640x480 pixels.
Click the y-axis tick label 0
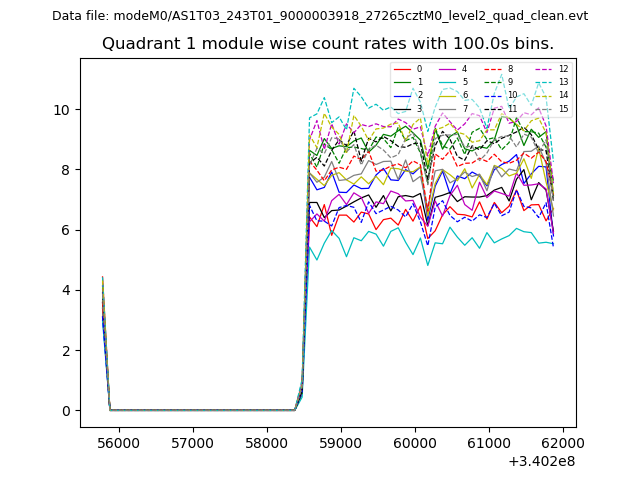tap(65, 410)
